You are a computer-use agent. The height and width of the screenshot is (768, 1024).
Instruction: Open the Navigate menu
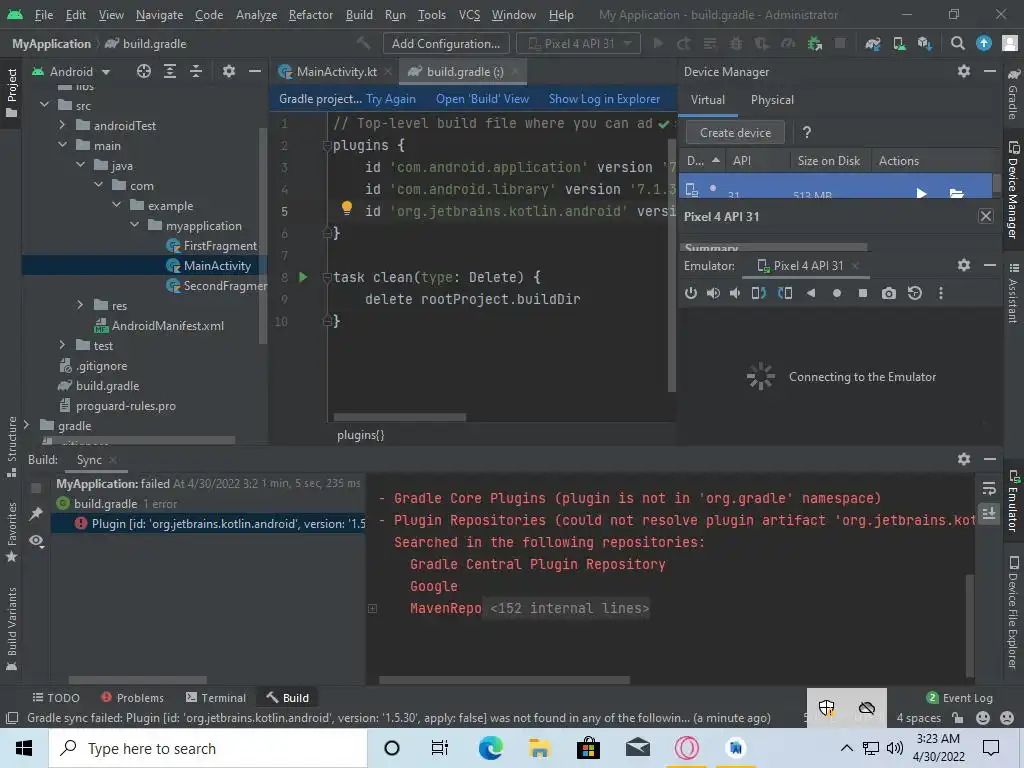(159, 14)
